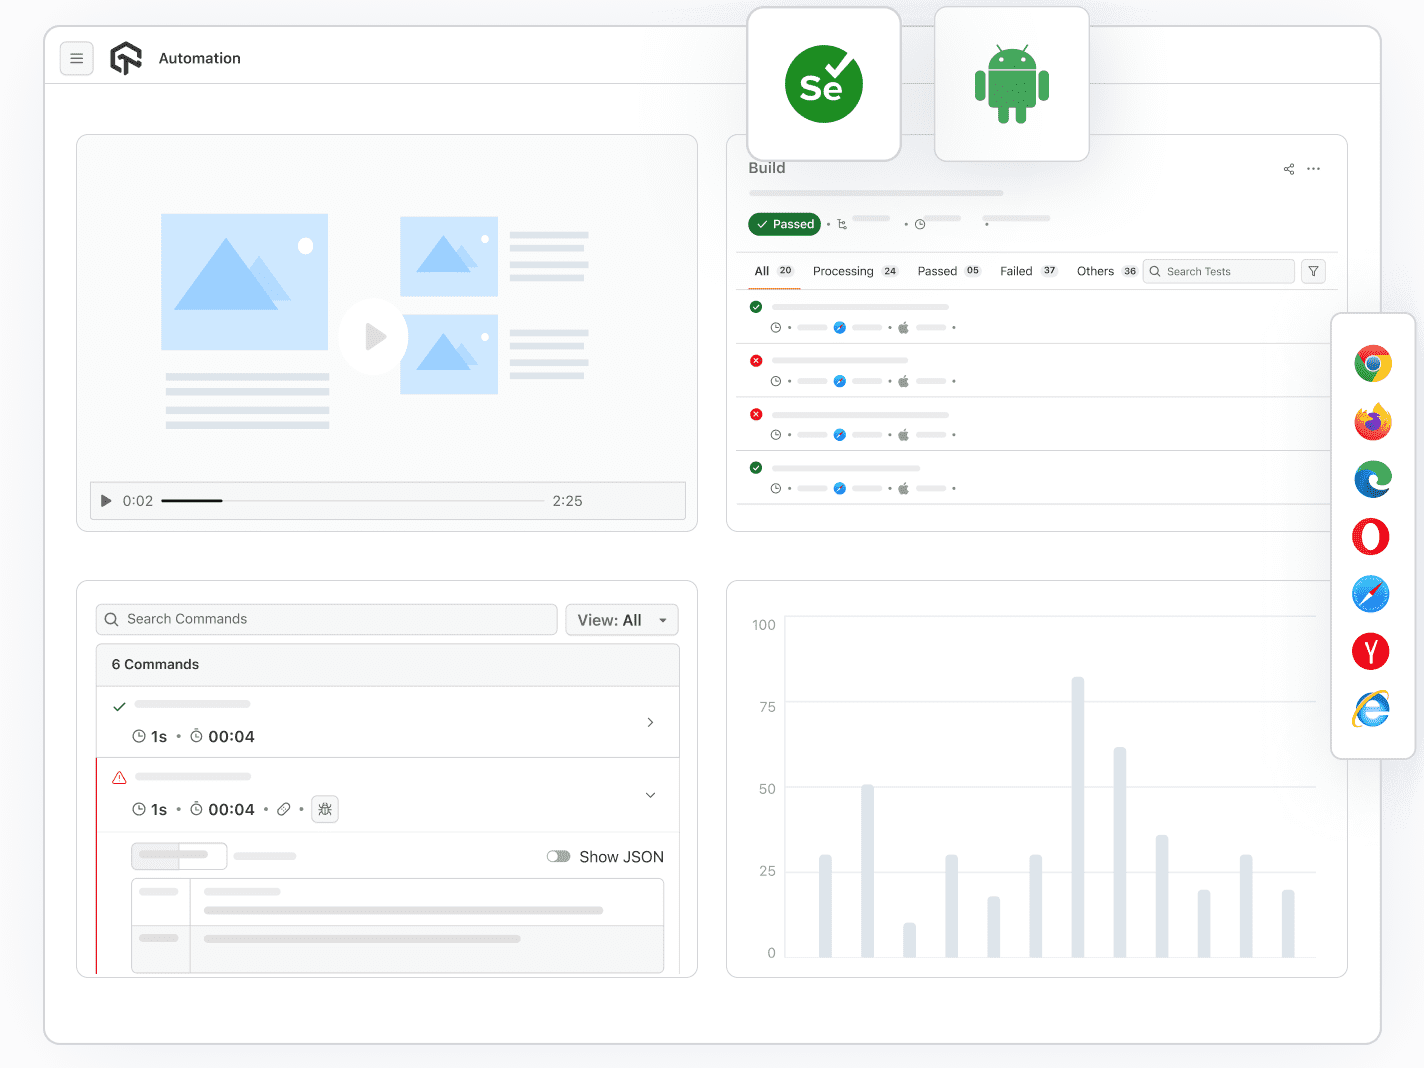Choose the Firefox browser icon
Image resolution: width=1424 pixels, height=1068 pixels.
(1373, 422)
